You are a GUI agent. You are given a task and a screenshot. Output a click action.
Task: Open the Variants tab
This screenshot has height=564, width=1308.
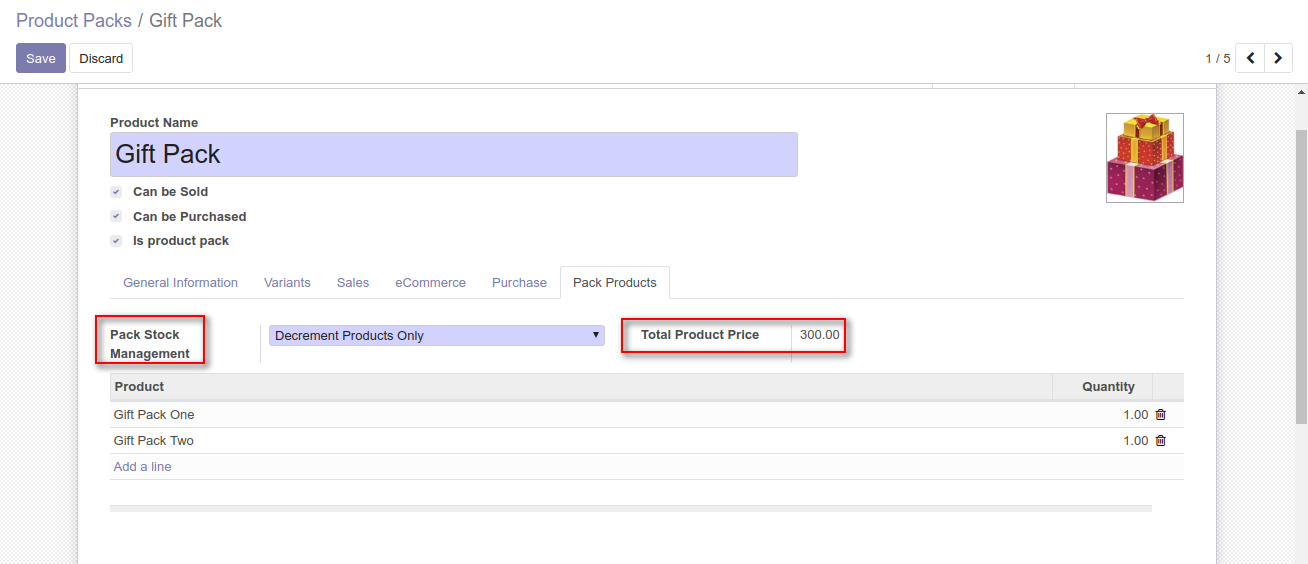[x=287, y=283]
